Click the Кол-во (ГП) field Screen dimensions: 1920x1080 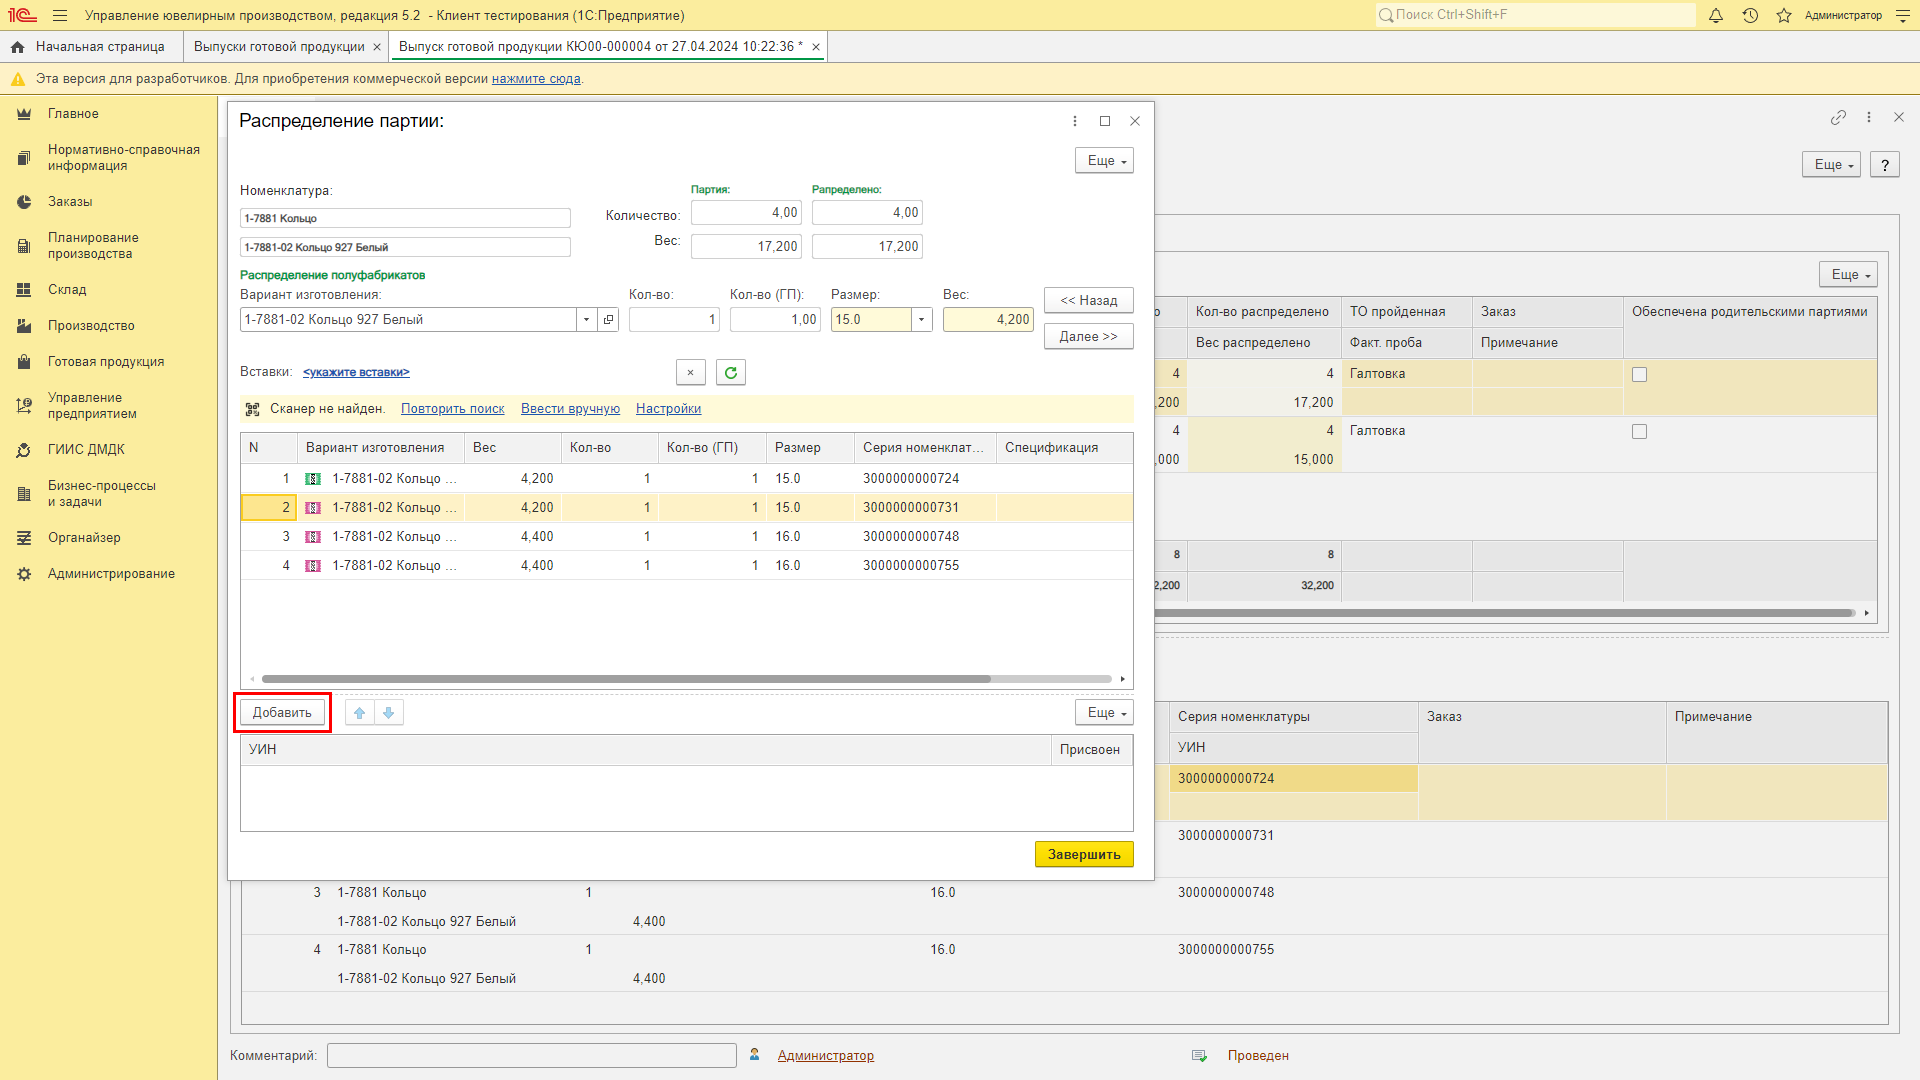(775, 320)
